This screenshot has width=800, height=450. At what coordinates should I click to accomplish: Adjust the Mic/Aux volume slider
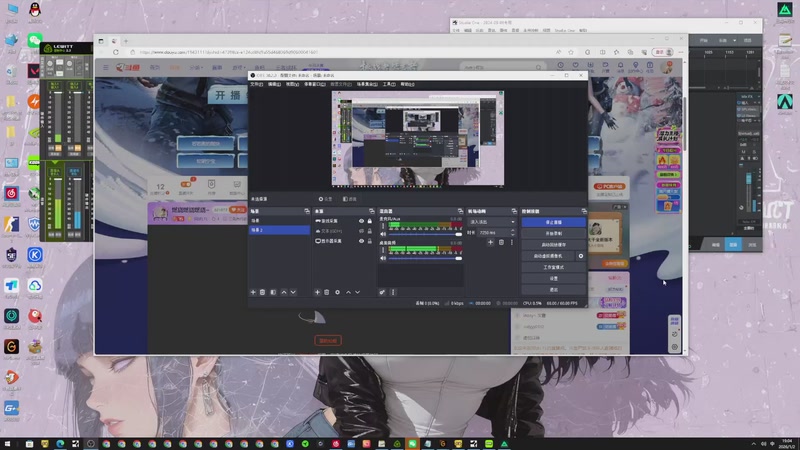click(x=426, y=234)
